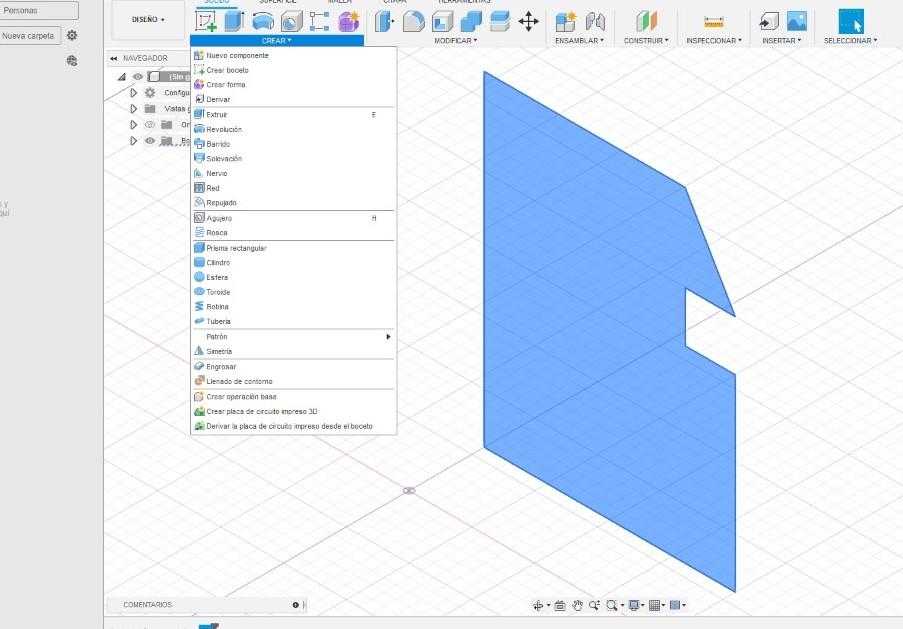The width and height of the screenshot is (903, 629).
Task: Expand the Configuración tree node
Action: tap(134, 93)
